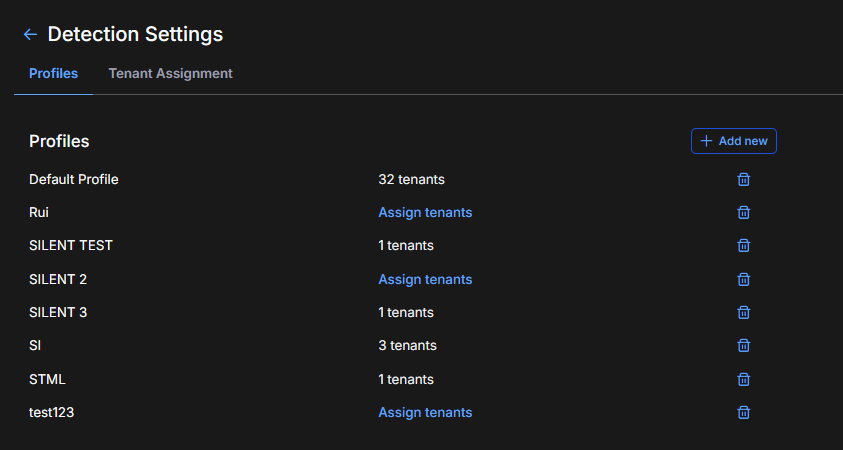Select the STML profile name
This screenshot has height=450, width=843.
pos(47,379)
